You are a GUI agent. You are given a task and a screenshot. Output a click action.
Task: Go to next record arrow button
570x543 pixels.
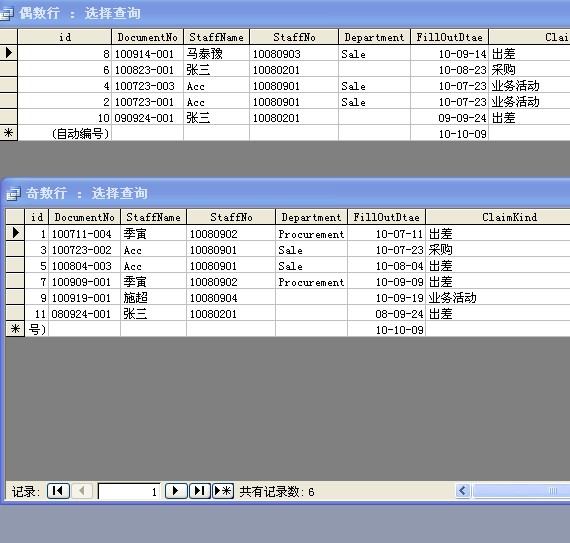tap(176, 491)
